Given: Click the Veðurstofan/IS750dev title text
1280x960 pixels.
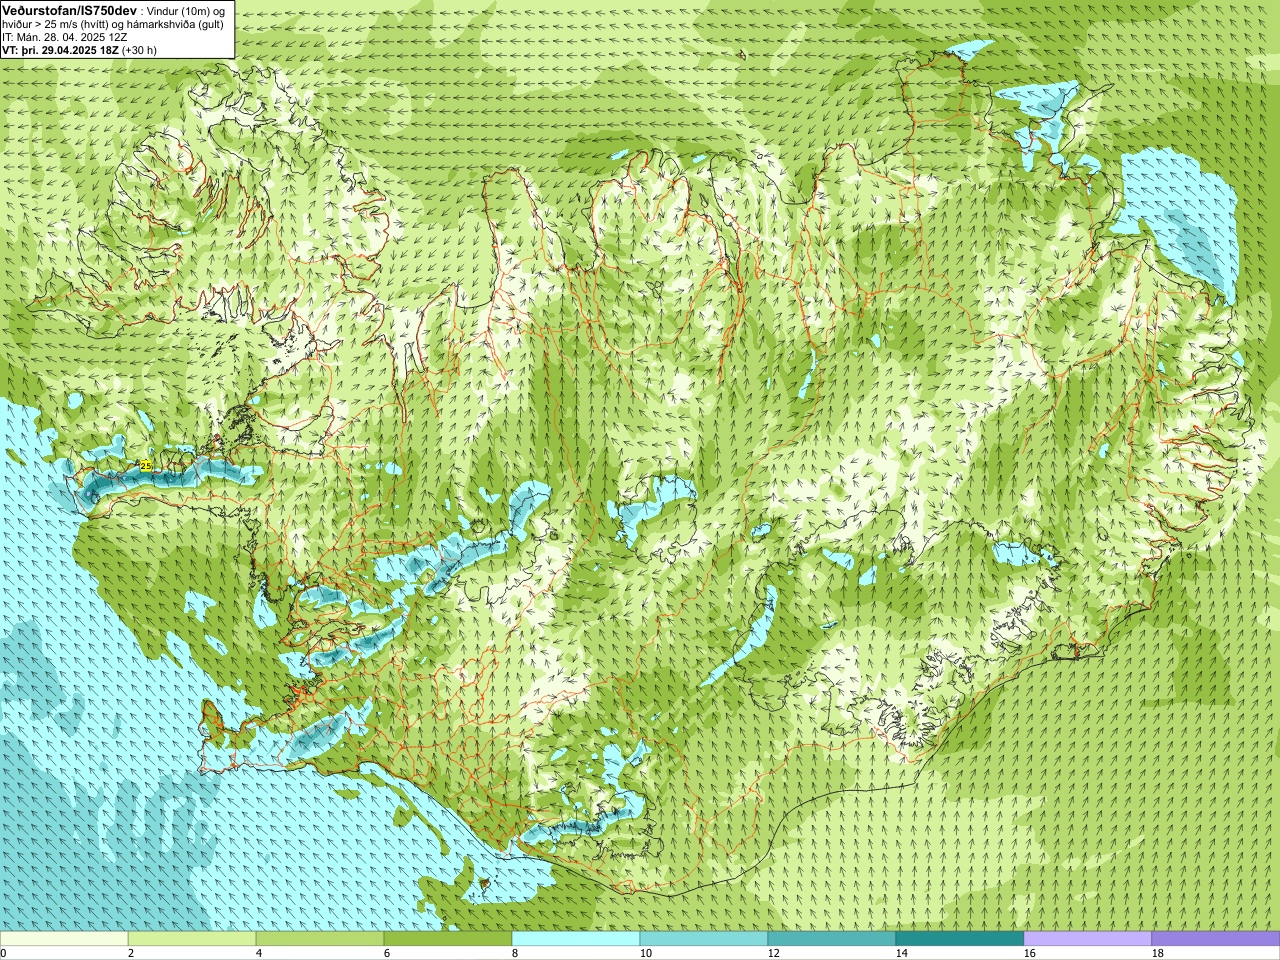Looking at the screenshot, I should click(x=68, y=9).
